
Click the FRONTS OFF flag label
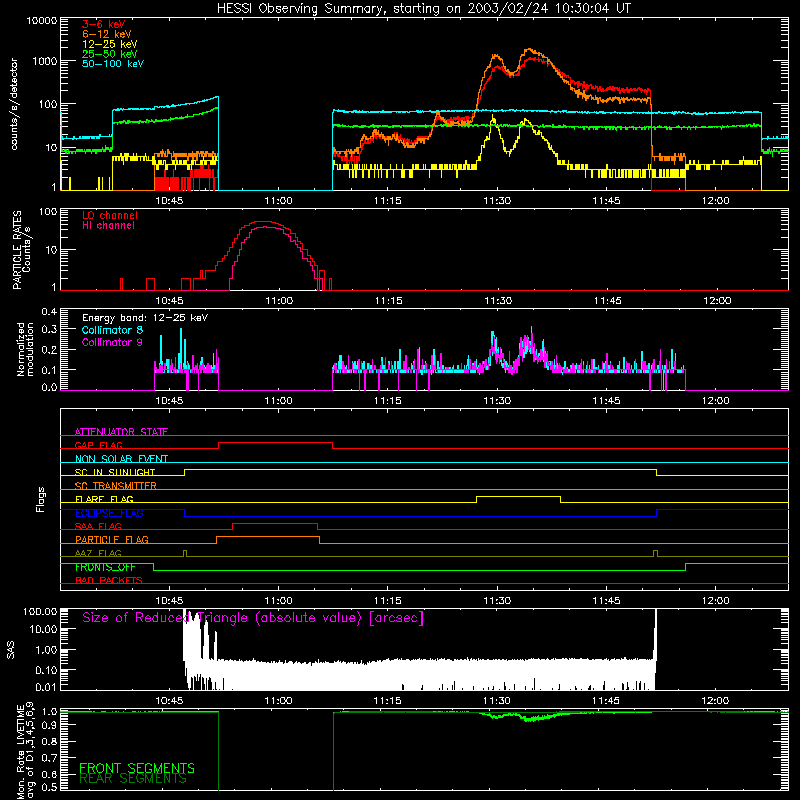105,567
